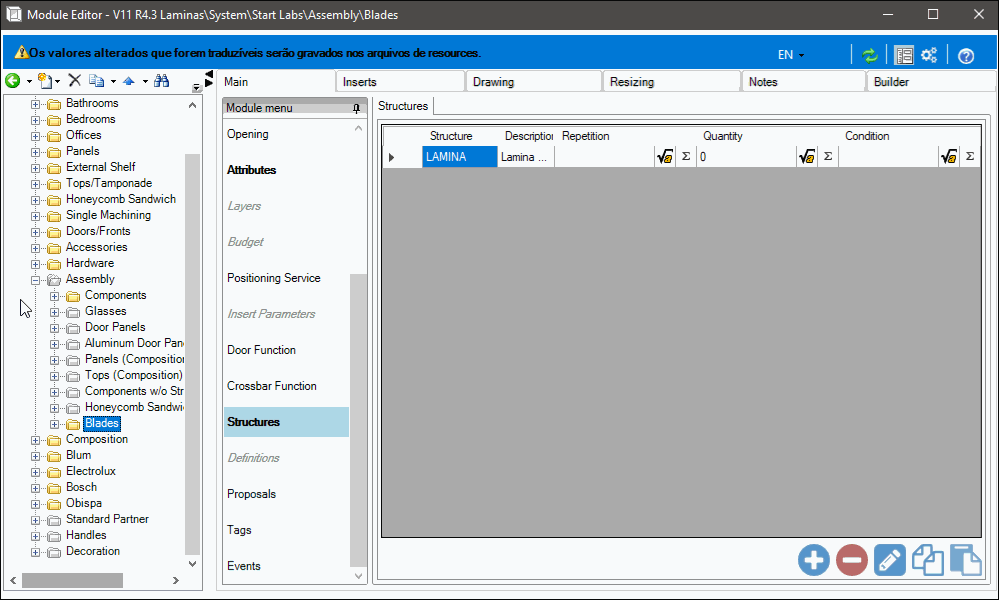
Task: Switch to the Inserts tab
Action: click(x=400, y=82)
